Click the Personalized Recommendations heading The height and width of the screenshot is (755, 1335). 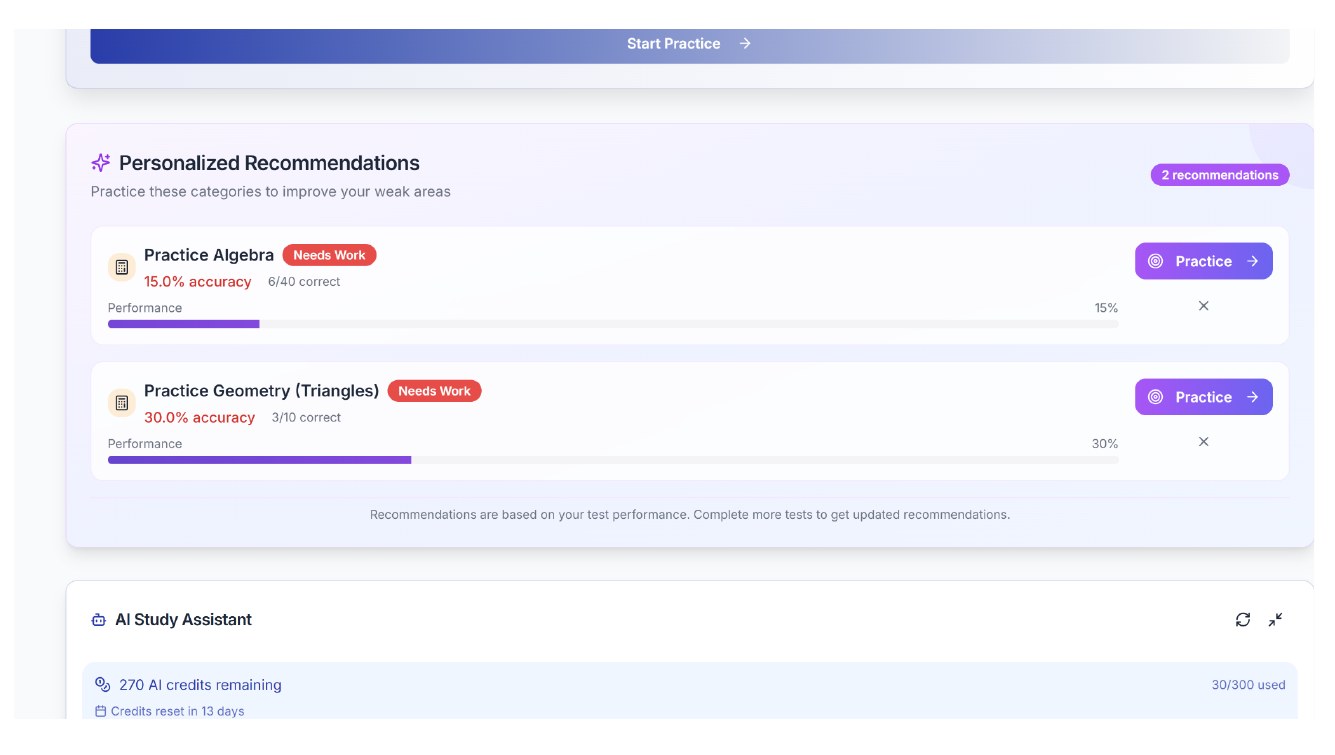(x=269, y=163)
